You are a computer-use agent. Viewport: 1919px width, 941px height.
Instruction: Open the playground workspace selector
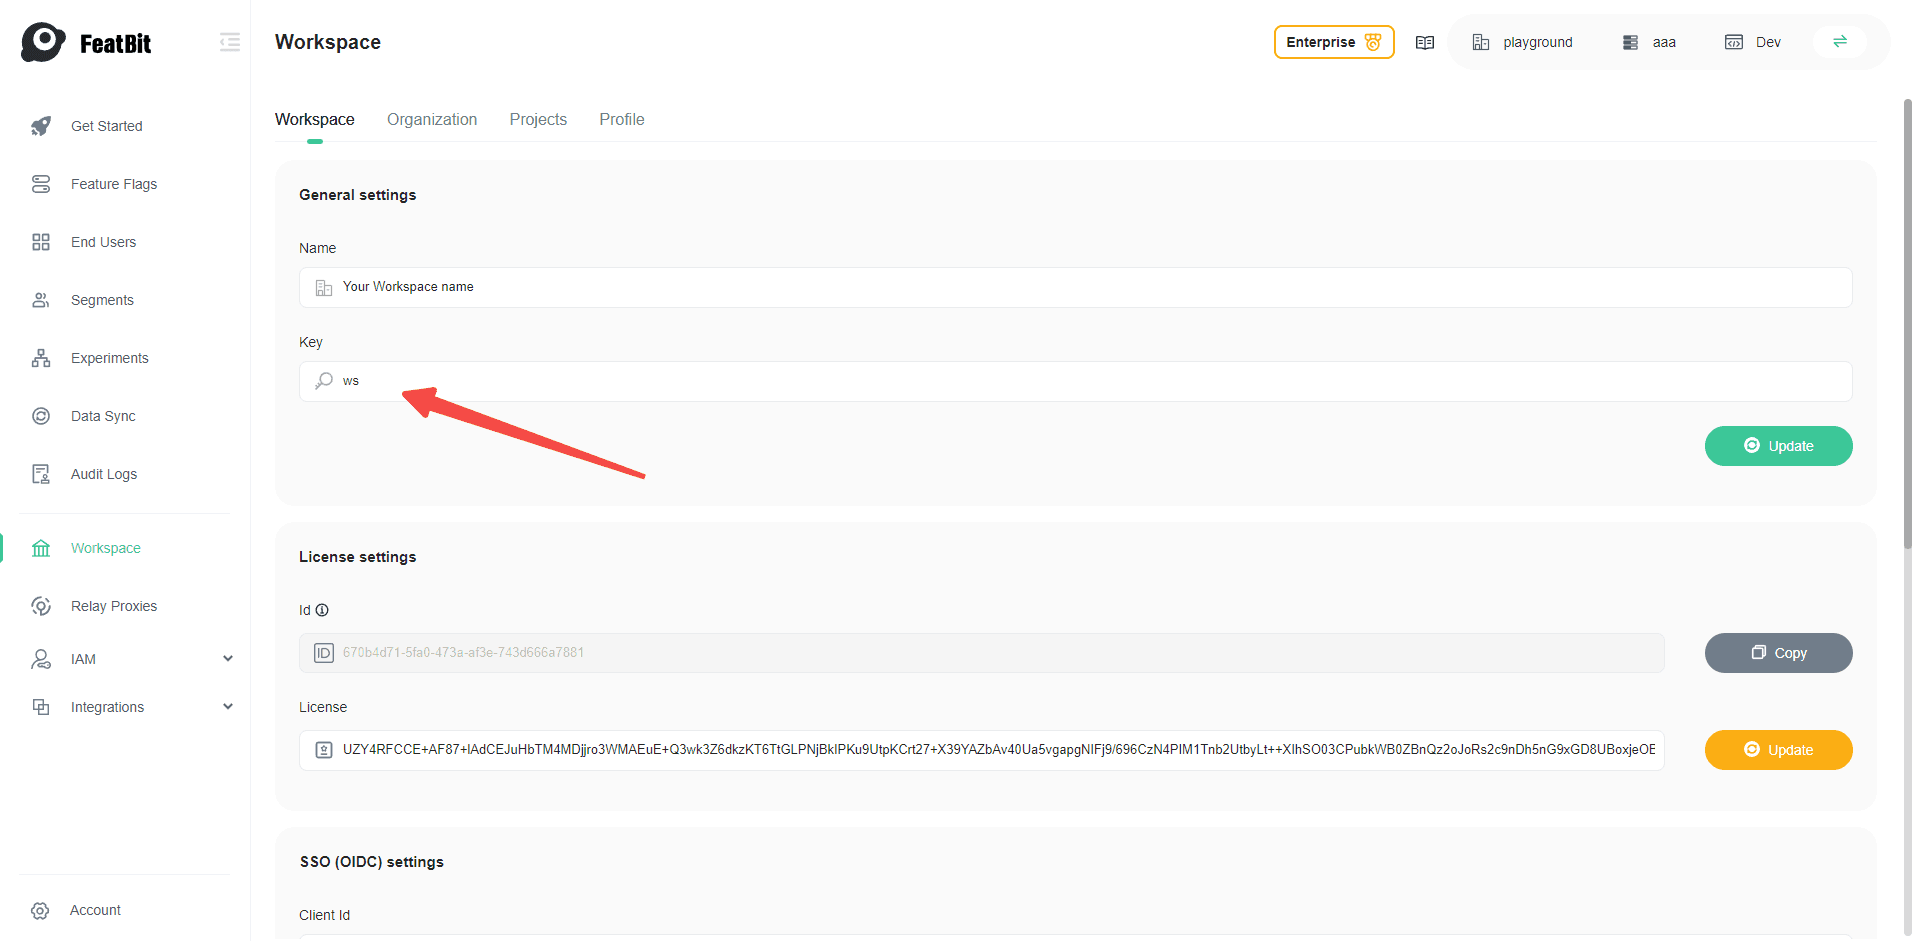(x=1523, y=42)
